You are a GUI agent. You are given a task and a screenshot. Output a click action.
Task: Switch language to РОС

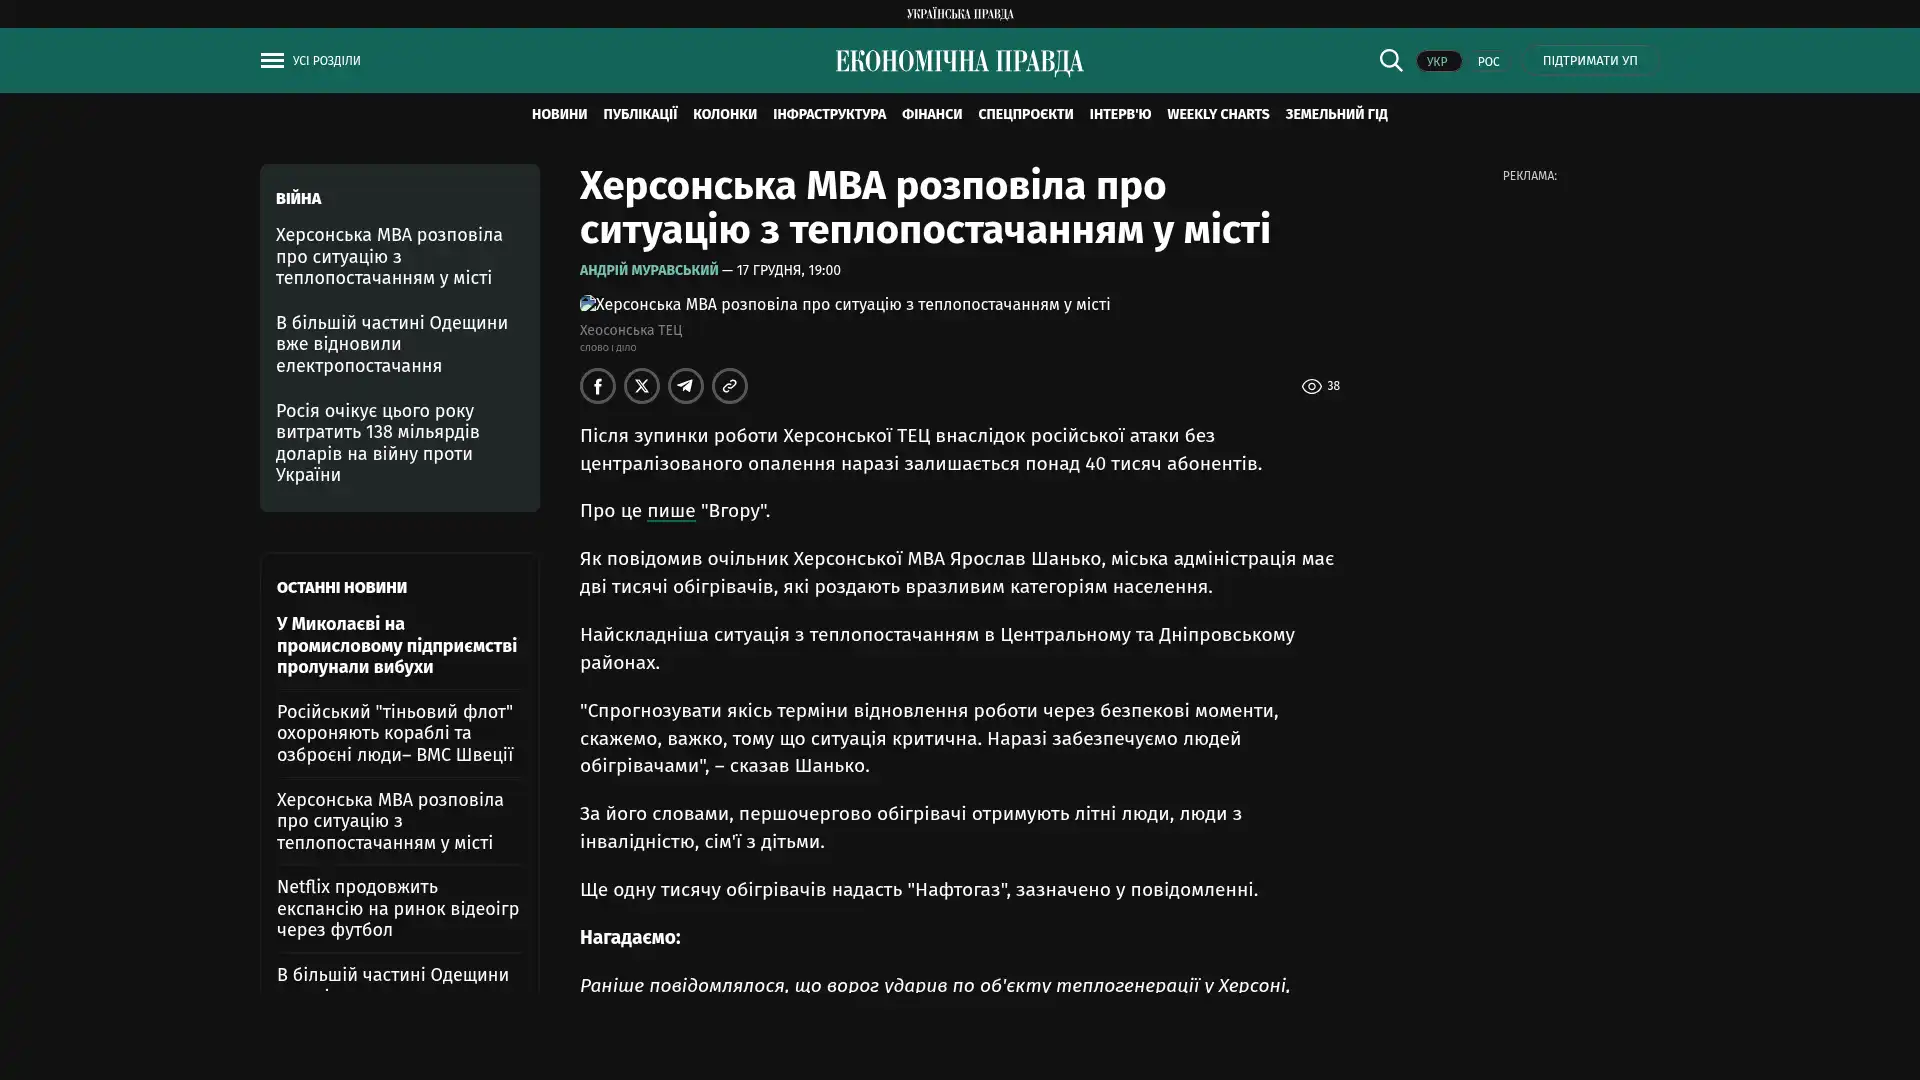1488,61
